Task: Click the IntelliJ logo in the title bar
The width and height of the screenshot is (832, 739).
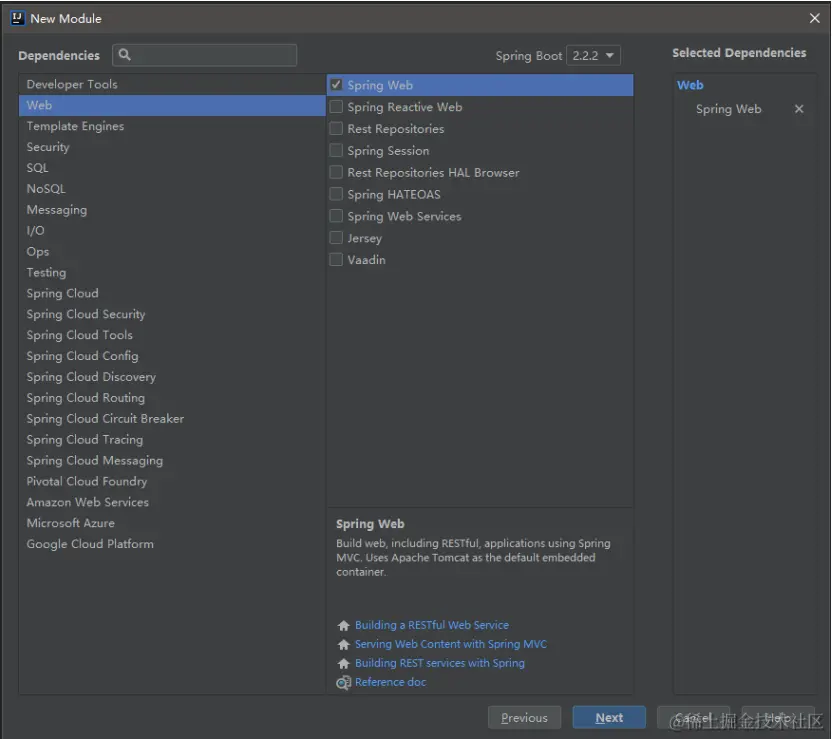Action: pos(17,19)
